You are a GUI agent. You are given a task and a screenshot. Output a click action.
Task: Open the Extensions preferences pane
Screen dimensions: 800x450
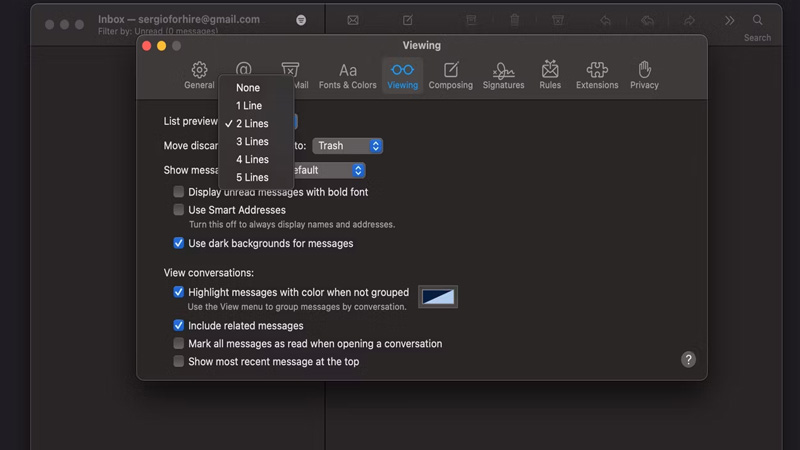pyautogui.click(x=597, y=75)
